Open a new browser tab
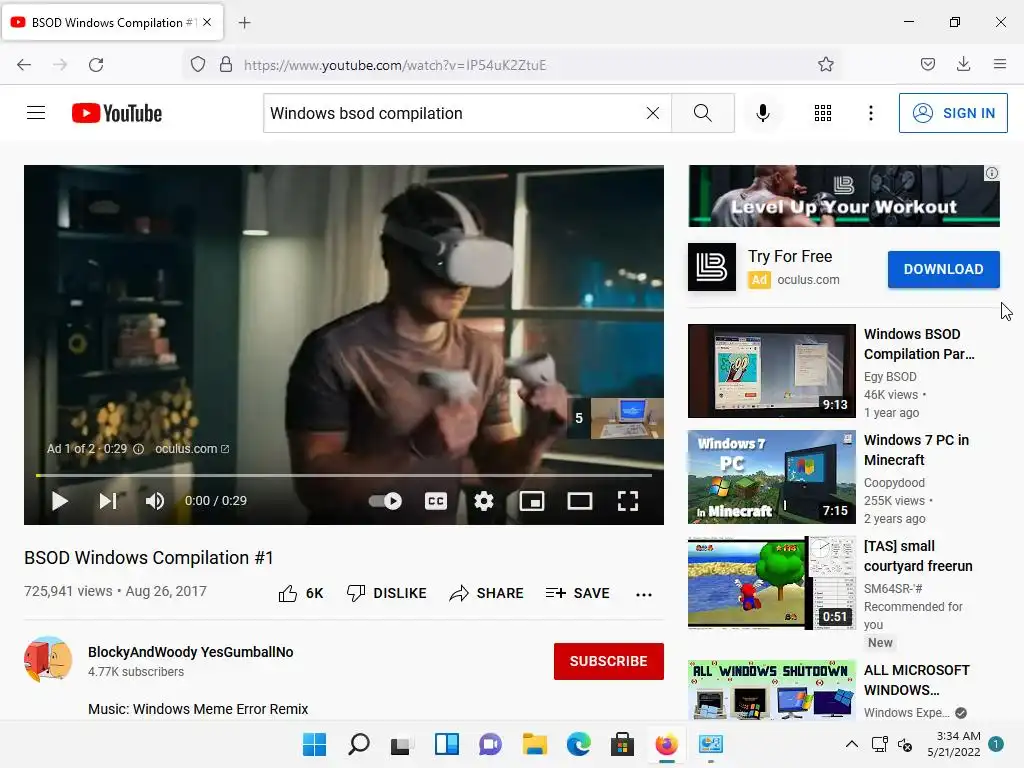Viewport: 1024px width, 768px height. click(x=244, y=23)
